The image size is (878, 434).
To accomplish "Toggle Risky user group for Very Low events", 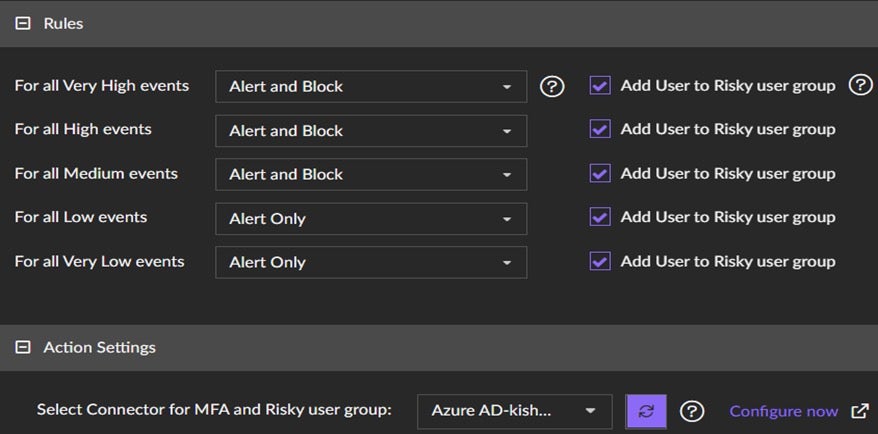I will pyautogui.click(x=600, y=261).
